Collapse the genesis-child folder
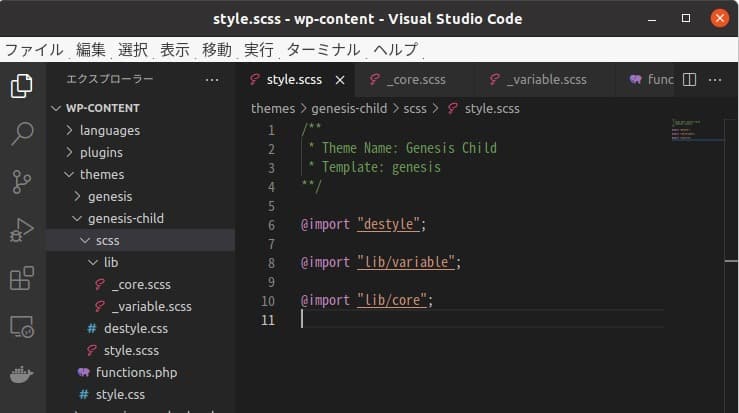This screenshot has height=413, width=739. click(125, 218)
